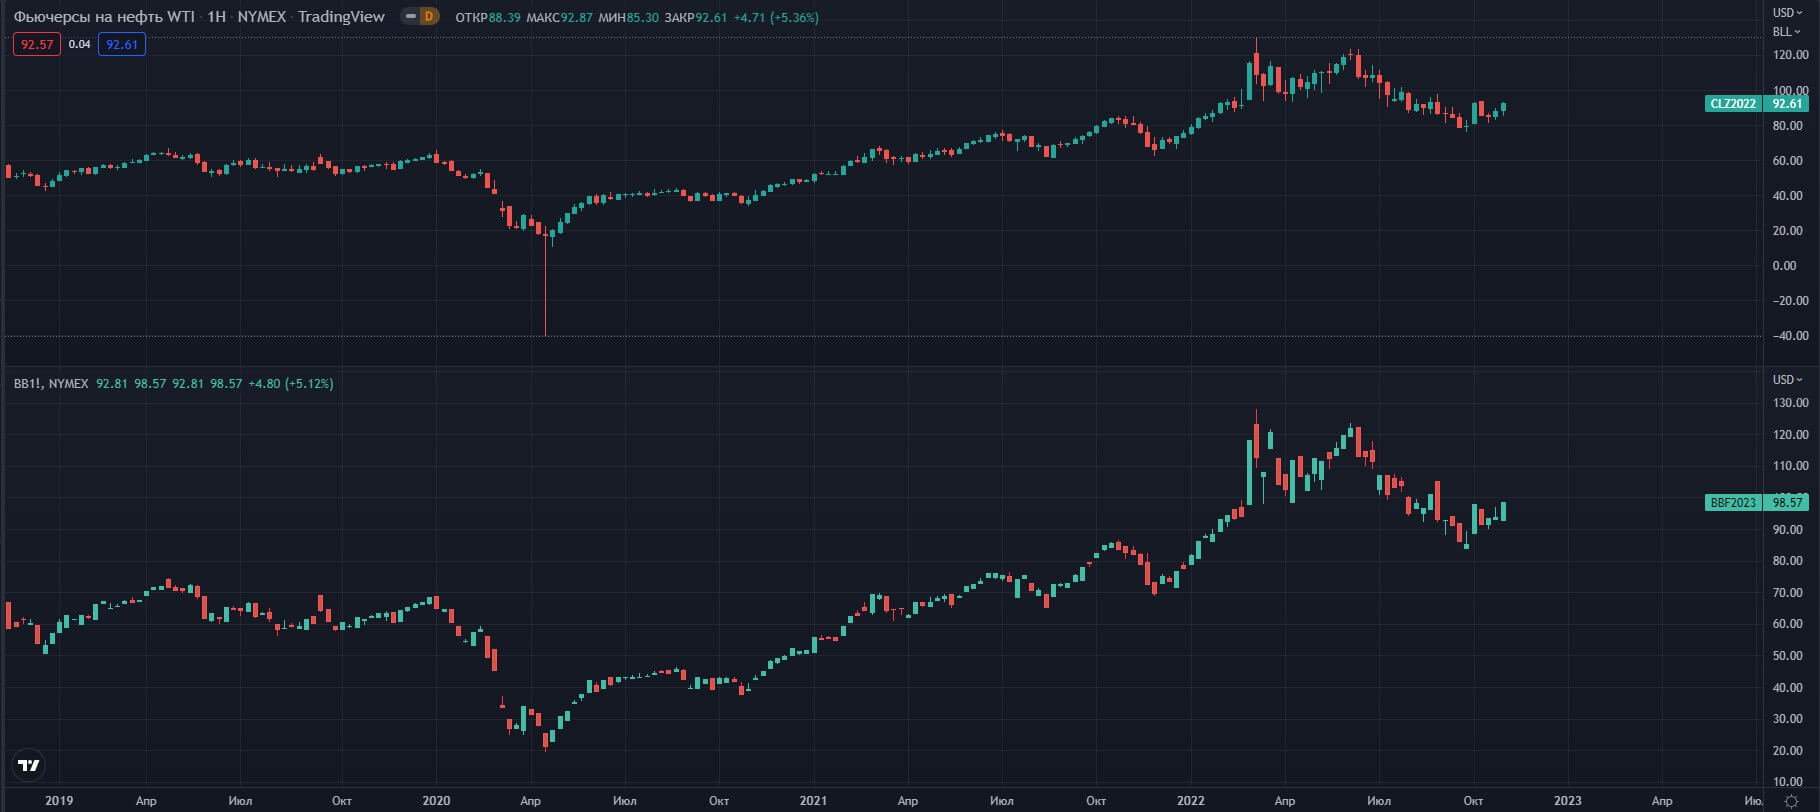Viewport: 1820px width, 812px height.
Task: Click −40.00 on top pane price scale
Action: click(1788, 335)
